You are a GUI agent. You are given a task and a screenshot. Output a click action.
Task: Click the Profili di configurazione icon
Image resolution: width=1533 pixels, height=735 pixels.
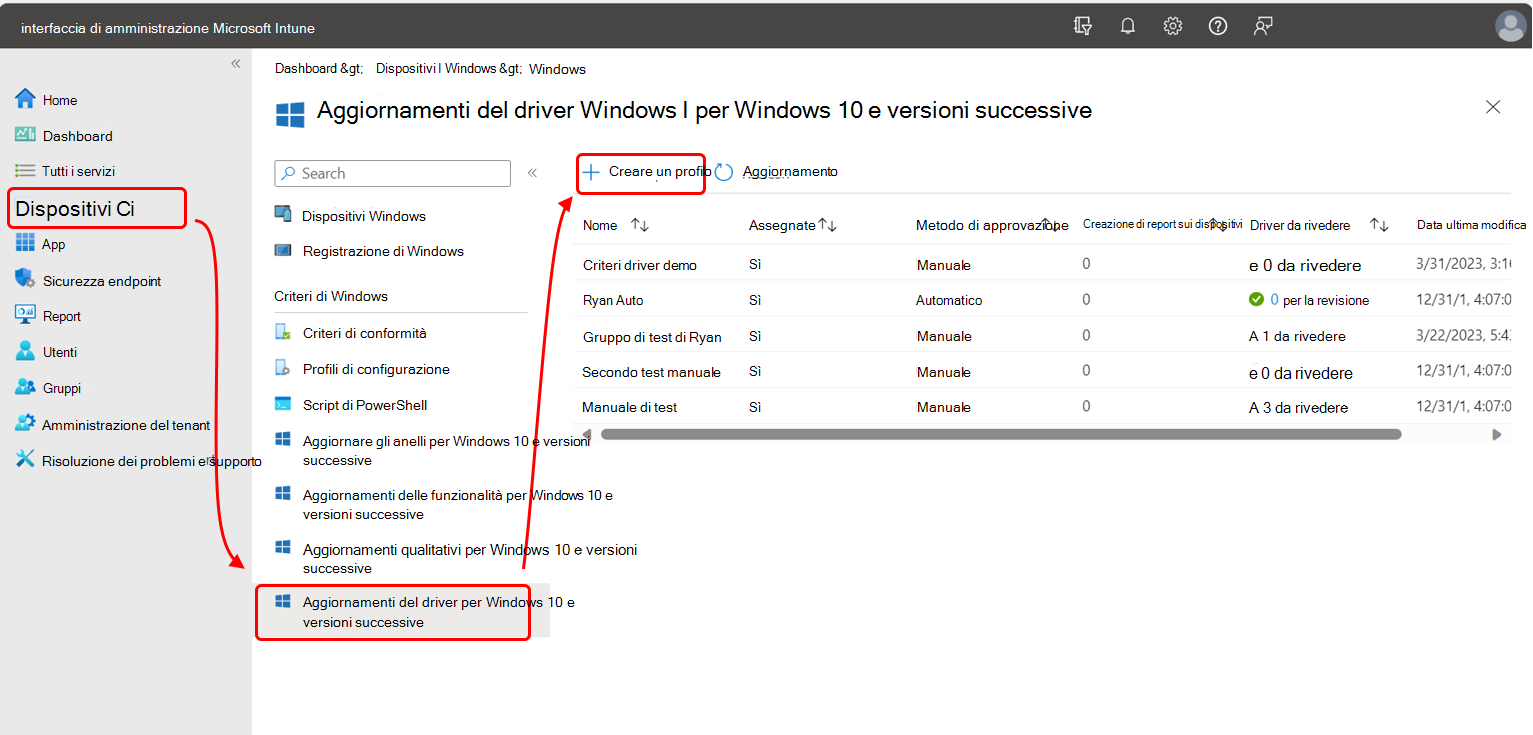(x=283, y=369)
